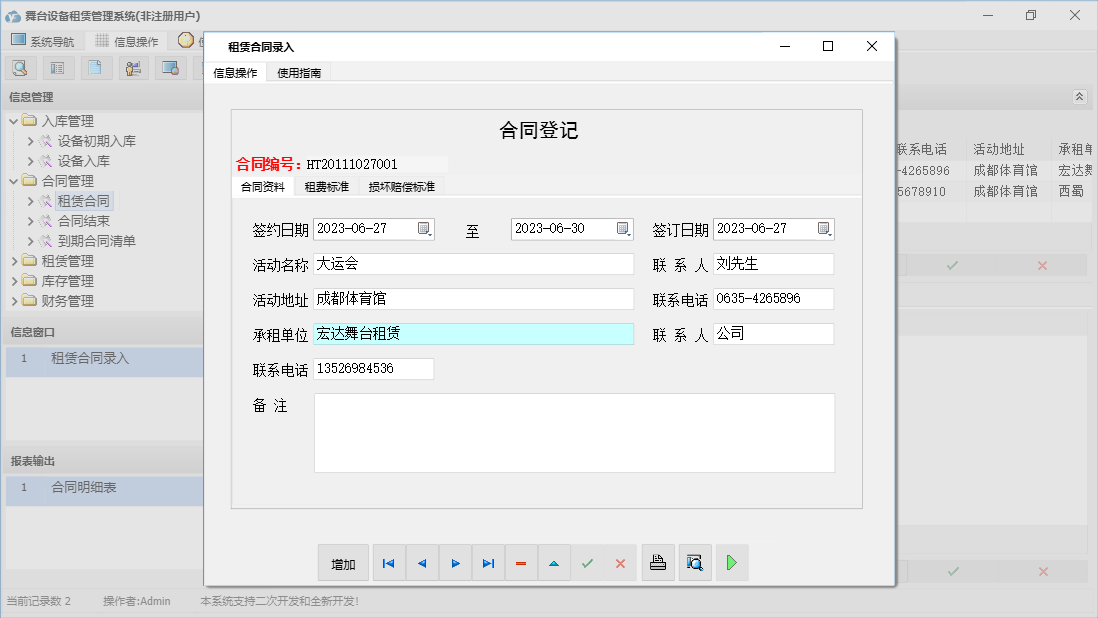The height and width of the screenshot is (618, 1098).
Task: Click the search magnifier icon in top toolbar
Action: (20, 67)
